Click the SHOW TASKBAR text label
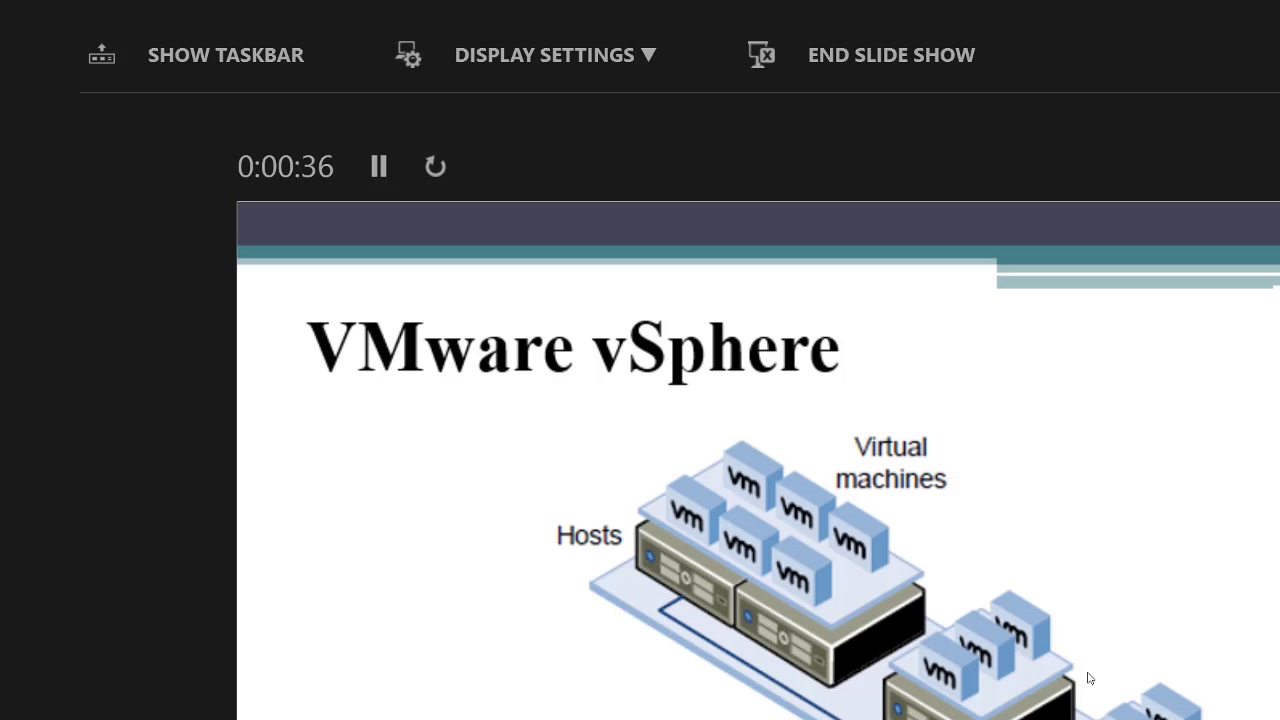This screenshot has width=1280, height=720. click(225, 55)
